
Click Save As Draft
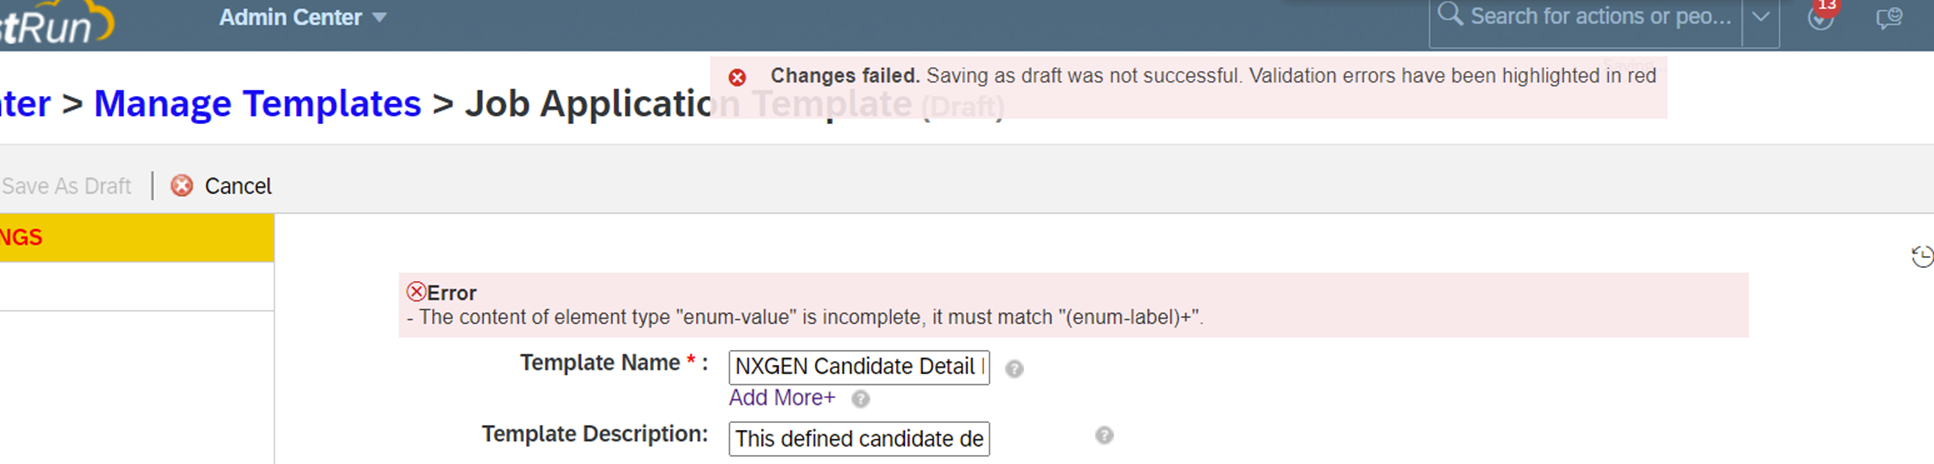coord(66,186)
